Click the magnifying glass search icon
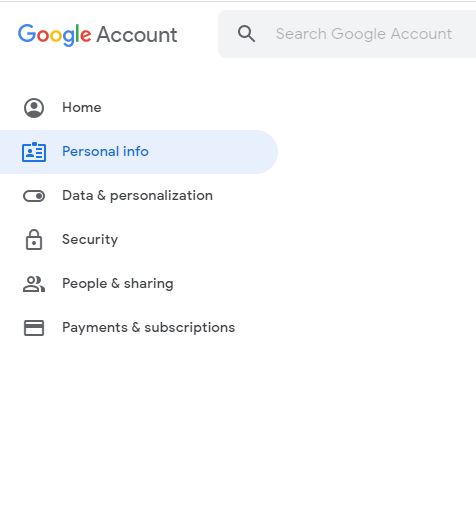Viewport: 476px width, 521px height. click(x=246, y=34)
